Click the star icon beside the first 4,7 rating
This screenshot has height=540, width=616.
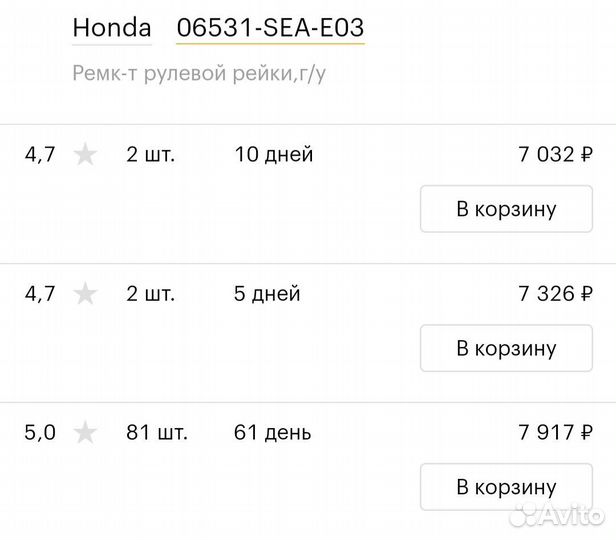85,154
